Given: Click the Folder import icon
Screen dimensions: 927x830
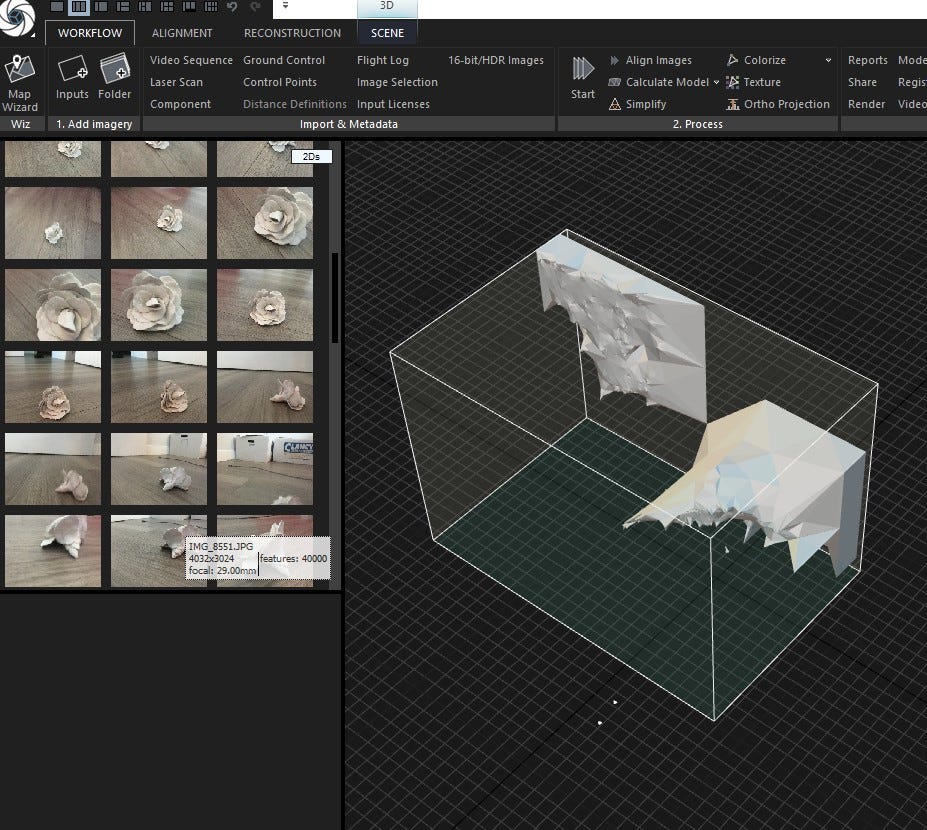Looking at the screenshot, I should coord(115,77).
